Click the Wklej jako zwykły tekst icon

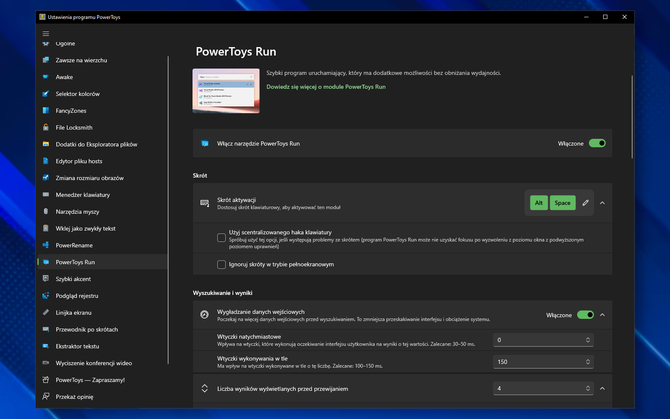pyautogui.click(x=46, y=229)
